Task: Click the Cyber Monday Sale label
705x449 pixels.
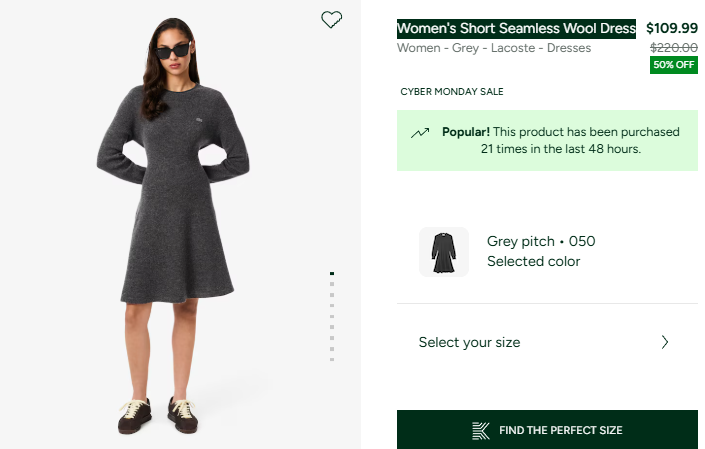Action: (452, 92)
